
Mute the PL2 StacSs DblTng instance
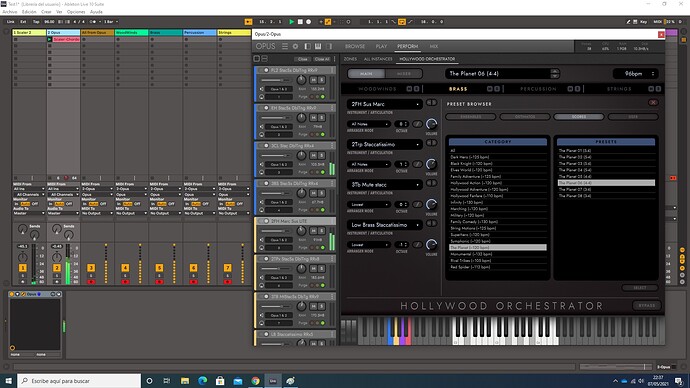click(314, 80)
